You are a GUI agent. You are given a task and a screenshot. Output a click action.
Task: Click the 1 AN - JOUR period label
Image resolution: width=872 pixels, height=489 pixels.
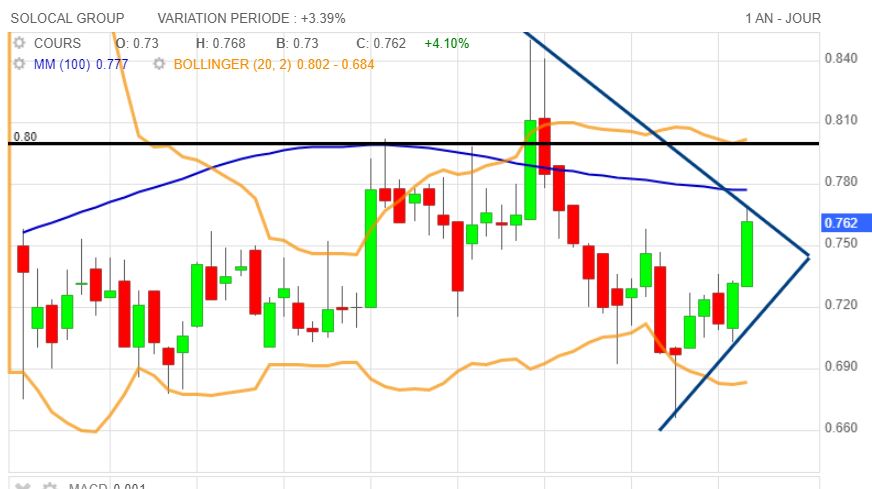783,18
